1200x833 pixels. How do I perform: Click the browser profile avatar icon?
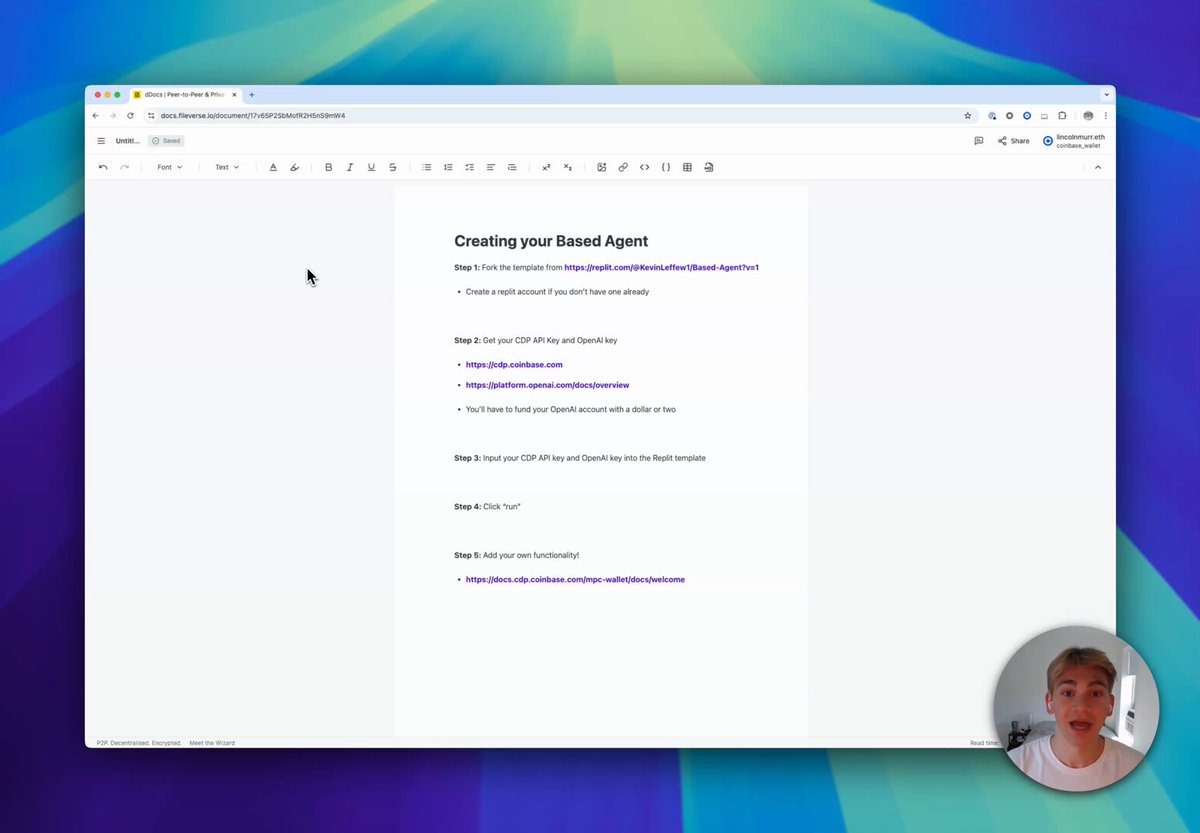(1088, 116)
